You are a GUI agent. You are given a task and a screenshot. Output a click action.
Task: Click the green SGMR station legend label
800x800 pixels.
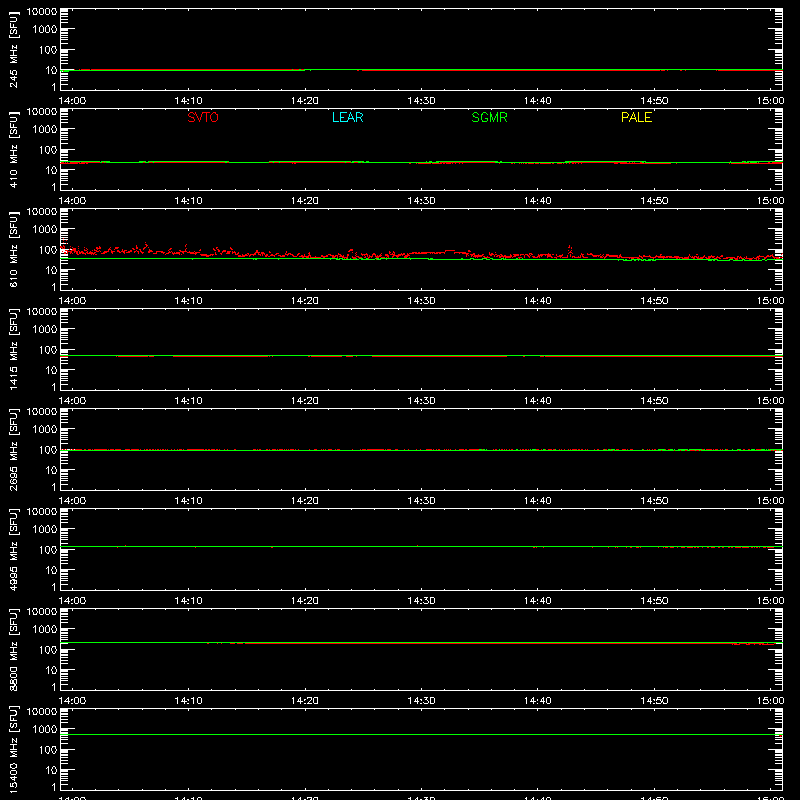tap(489, 117)
